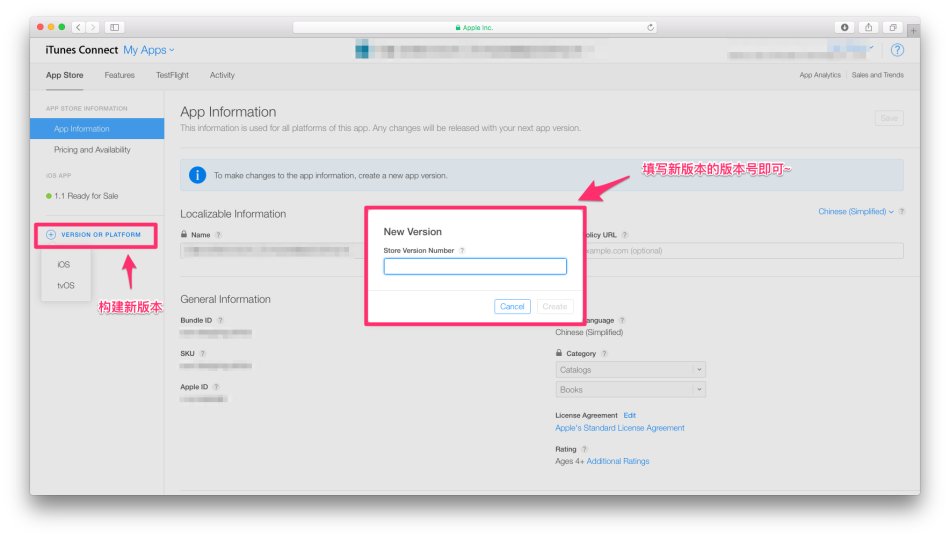The height and width of the screenshot is (538, 950).
Task: Choose iOS from the platform menu
Action: (64, 265)
